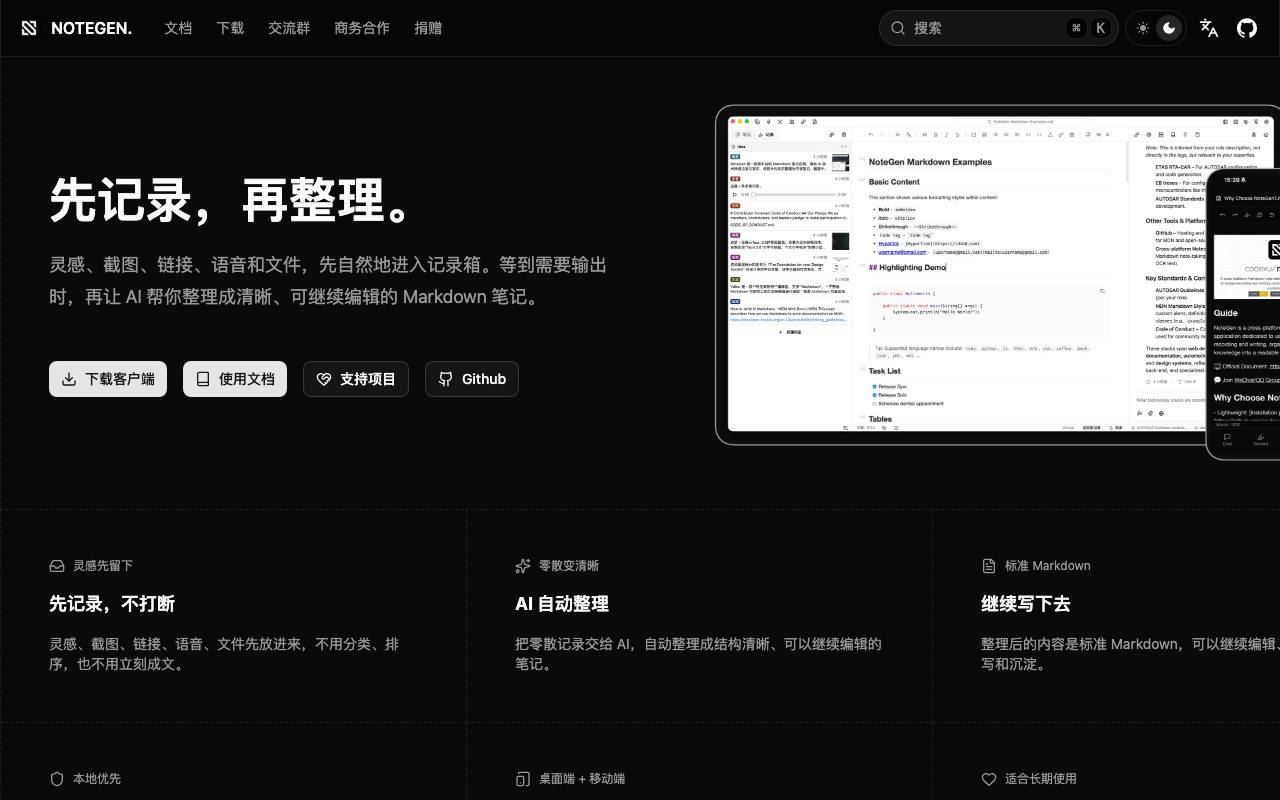Image resolution: width=1280 pixels, height=800 pixels.
Task: Click the 适合长期使用 label
Action: (1041, 779)
